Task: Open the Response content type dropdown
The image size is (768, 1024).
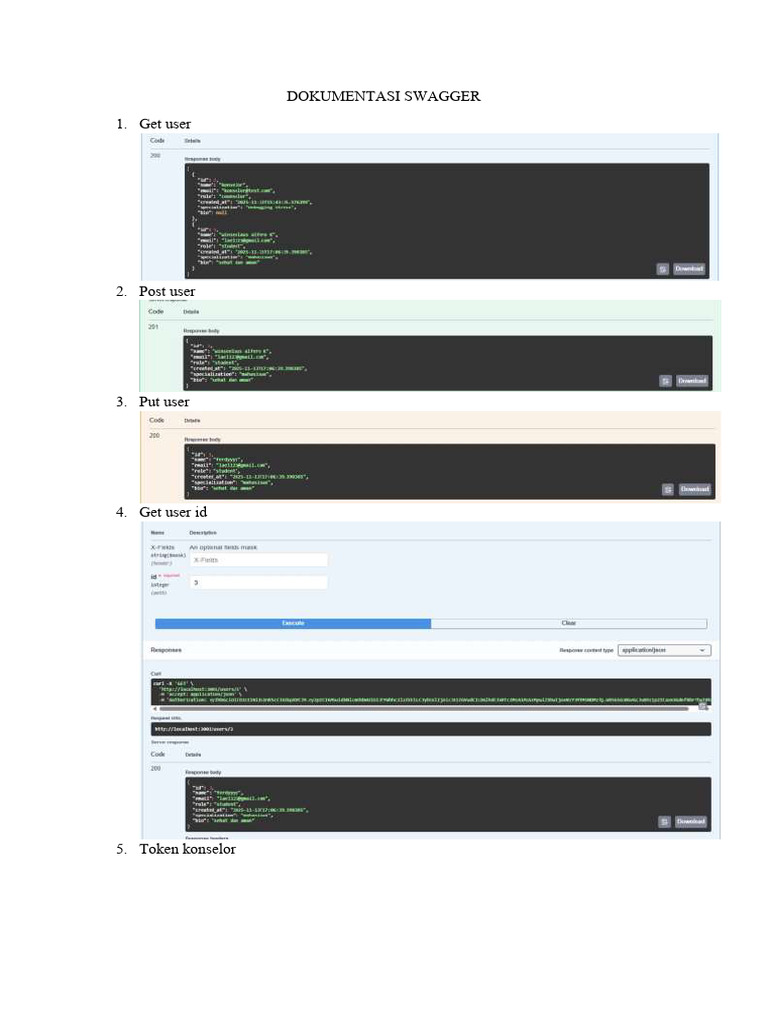Action: coord(664,650)
